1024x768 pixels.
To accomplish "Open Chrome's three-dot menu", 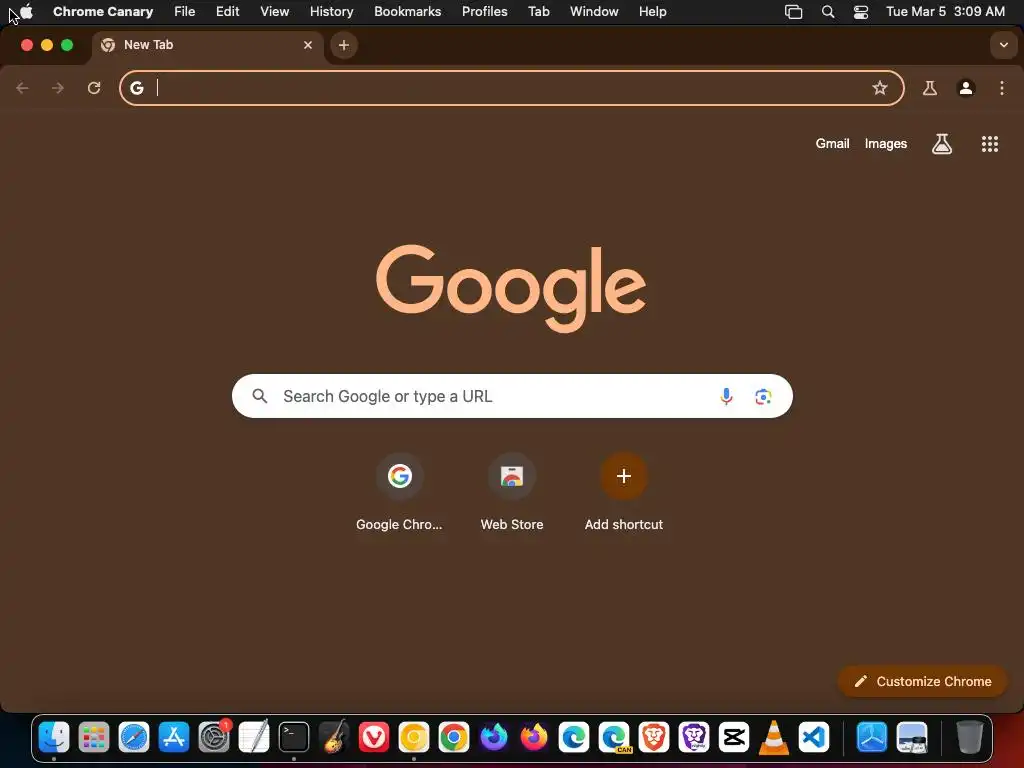I will 1002,88.
